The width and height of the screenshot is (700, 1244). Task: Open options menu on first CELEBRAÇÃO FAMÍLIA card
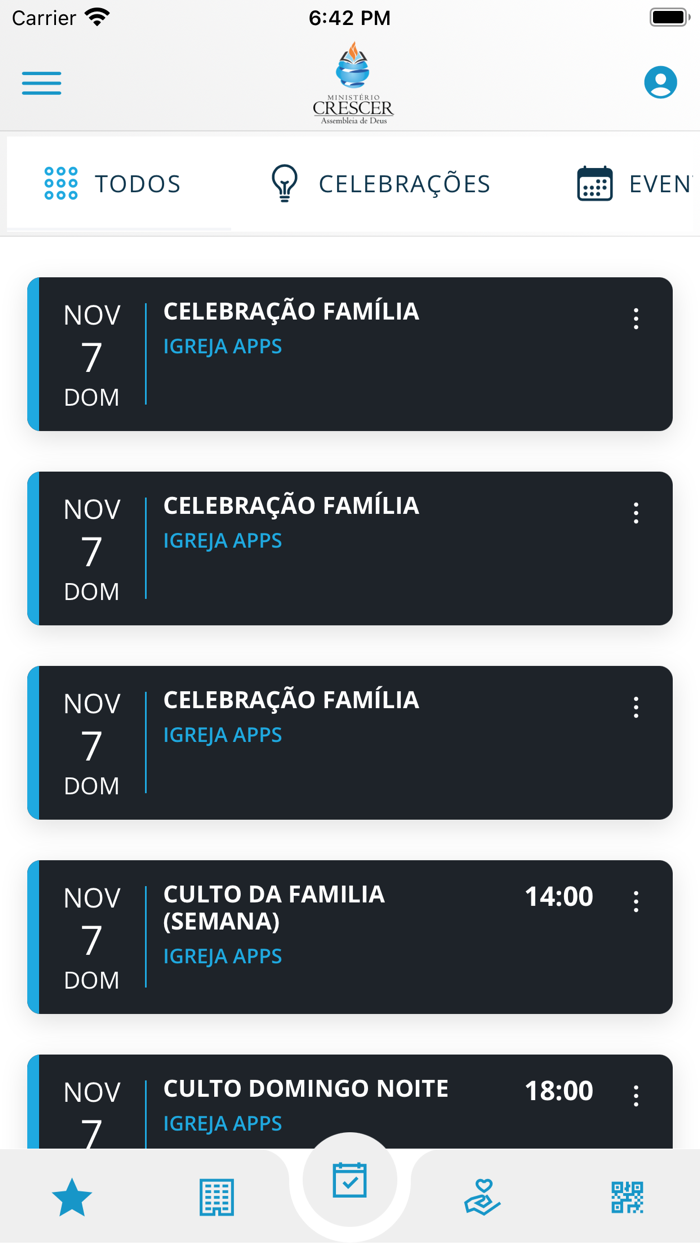pyautogui.click(x=635, y=320)
